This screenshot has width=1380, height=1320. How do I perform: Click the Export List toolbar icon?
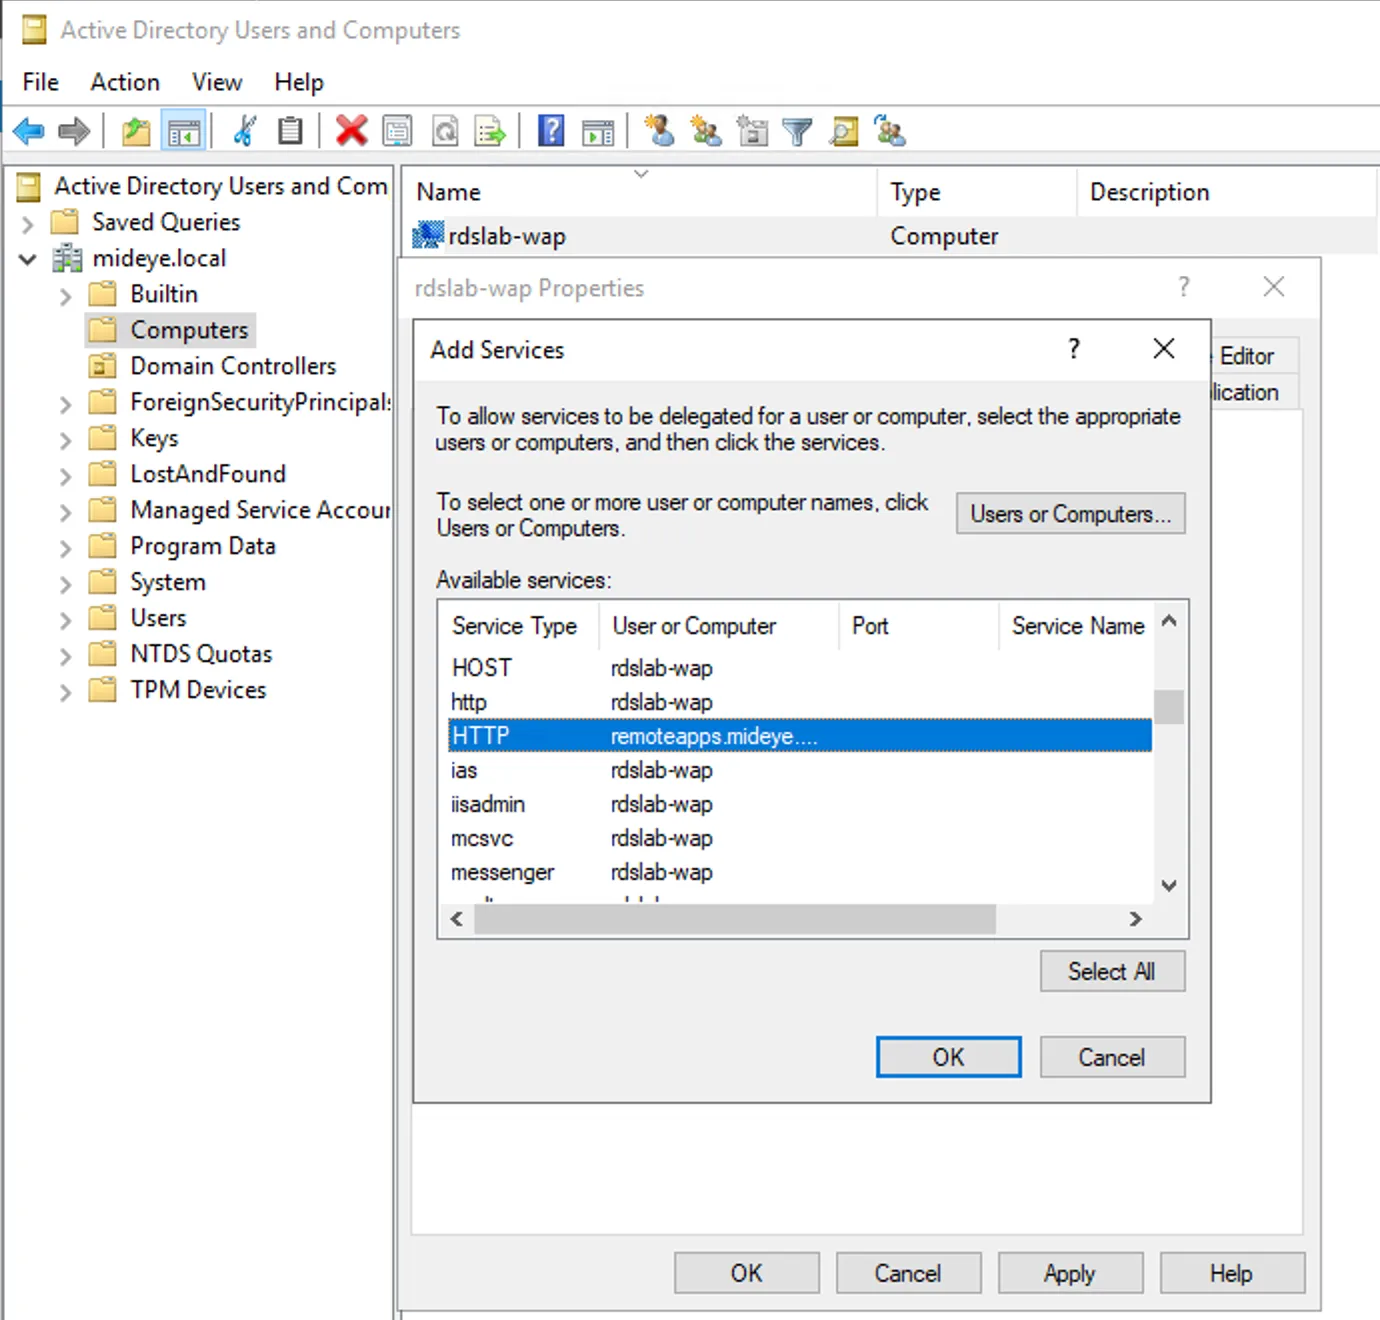pyautogui.click(x=490, y=131)
